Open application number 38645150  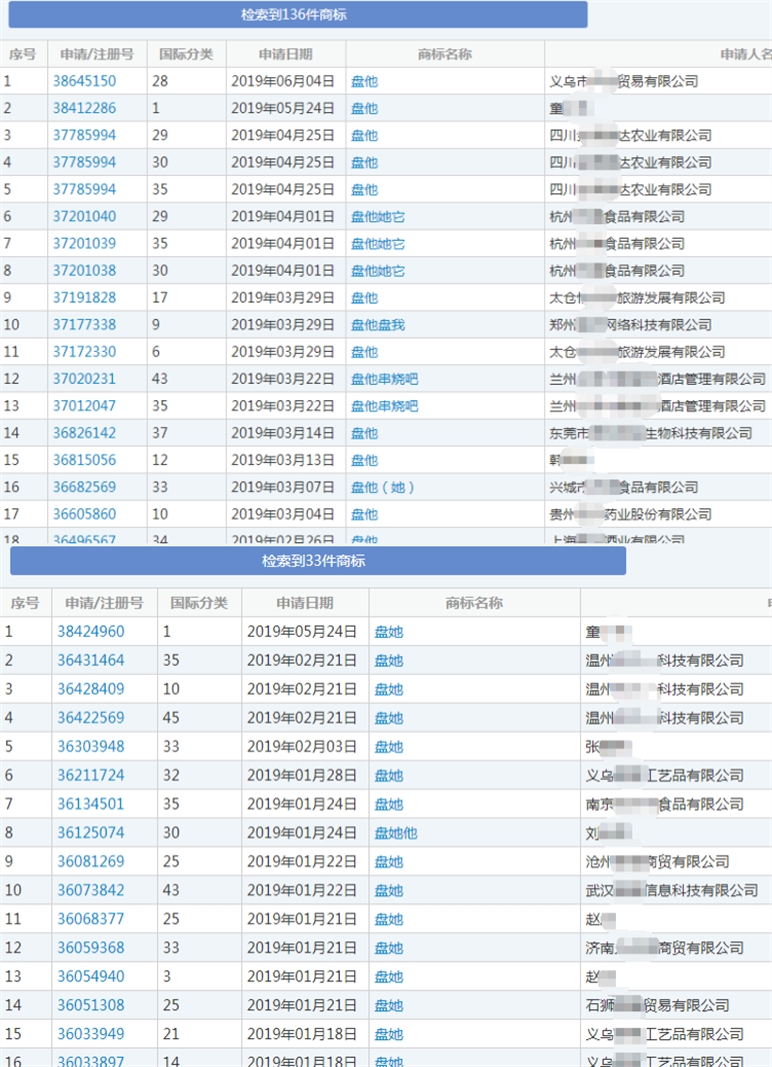[84, 81]
